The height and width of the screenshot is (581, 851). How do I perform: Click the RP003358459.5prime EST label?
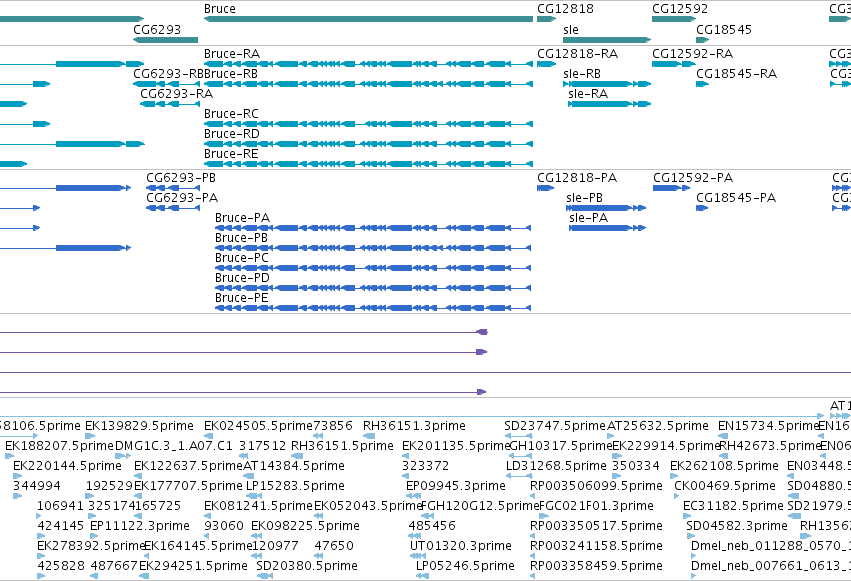click(x=596, y=566)
